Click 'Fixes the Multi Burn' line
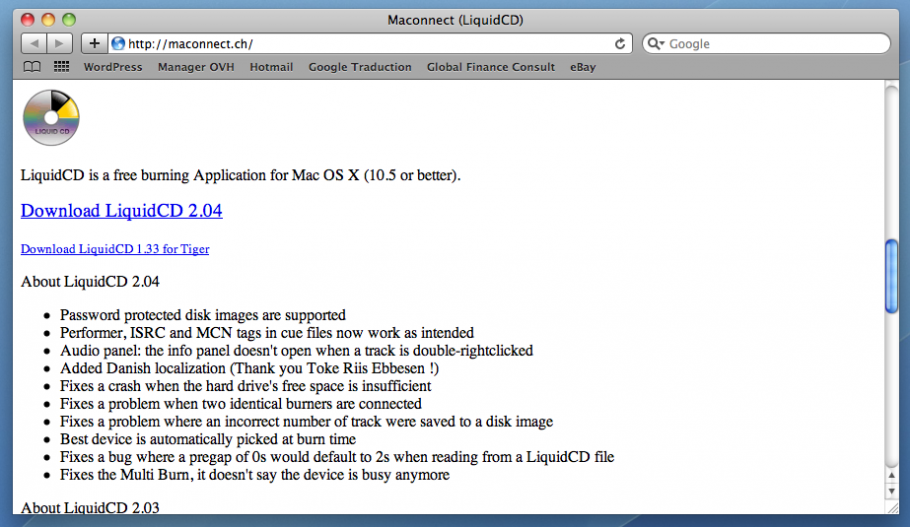Screen dimensions: 910x527 coord(255,475)
